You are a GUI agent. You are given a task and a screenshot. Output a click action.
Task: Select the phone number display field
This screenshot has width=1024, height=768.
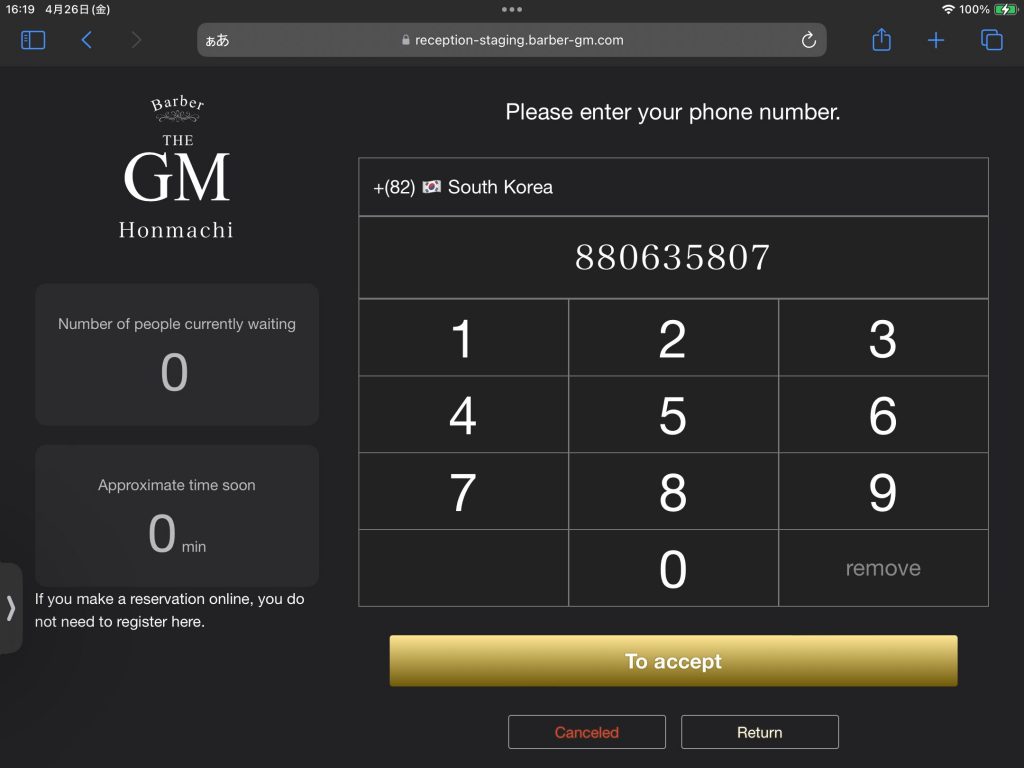tap(673, 257)
